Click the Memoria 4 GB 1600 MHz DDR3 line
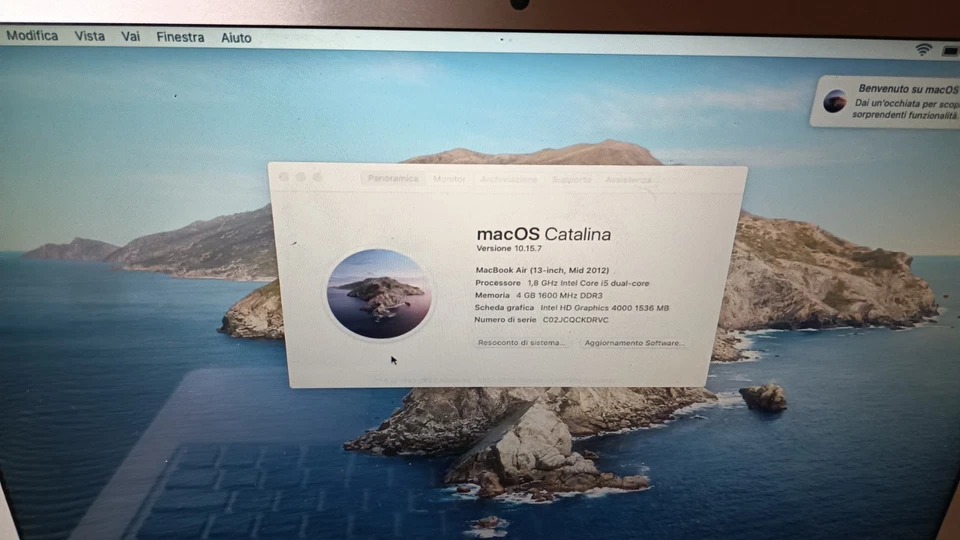 click(539, 295)
